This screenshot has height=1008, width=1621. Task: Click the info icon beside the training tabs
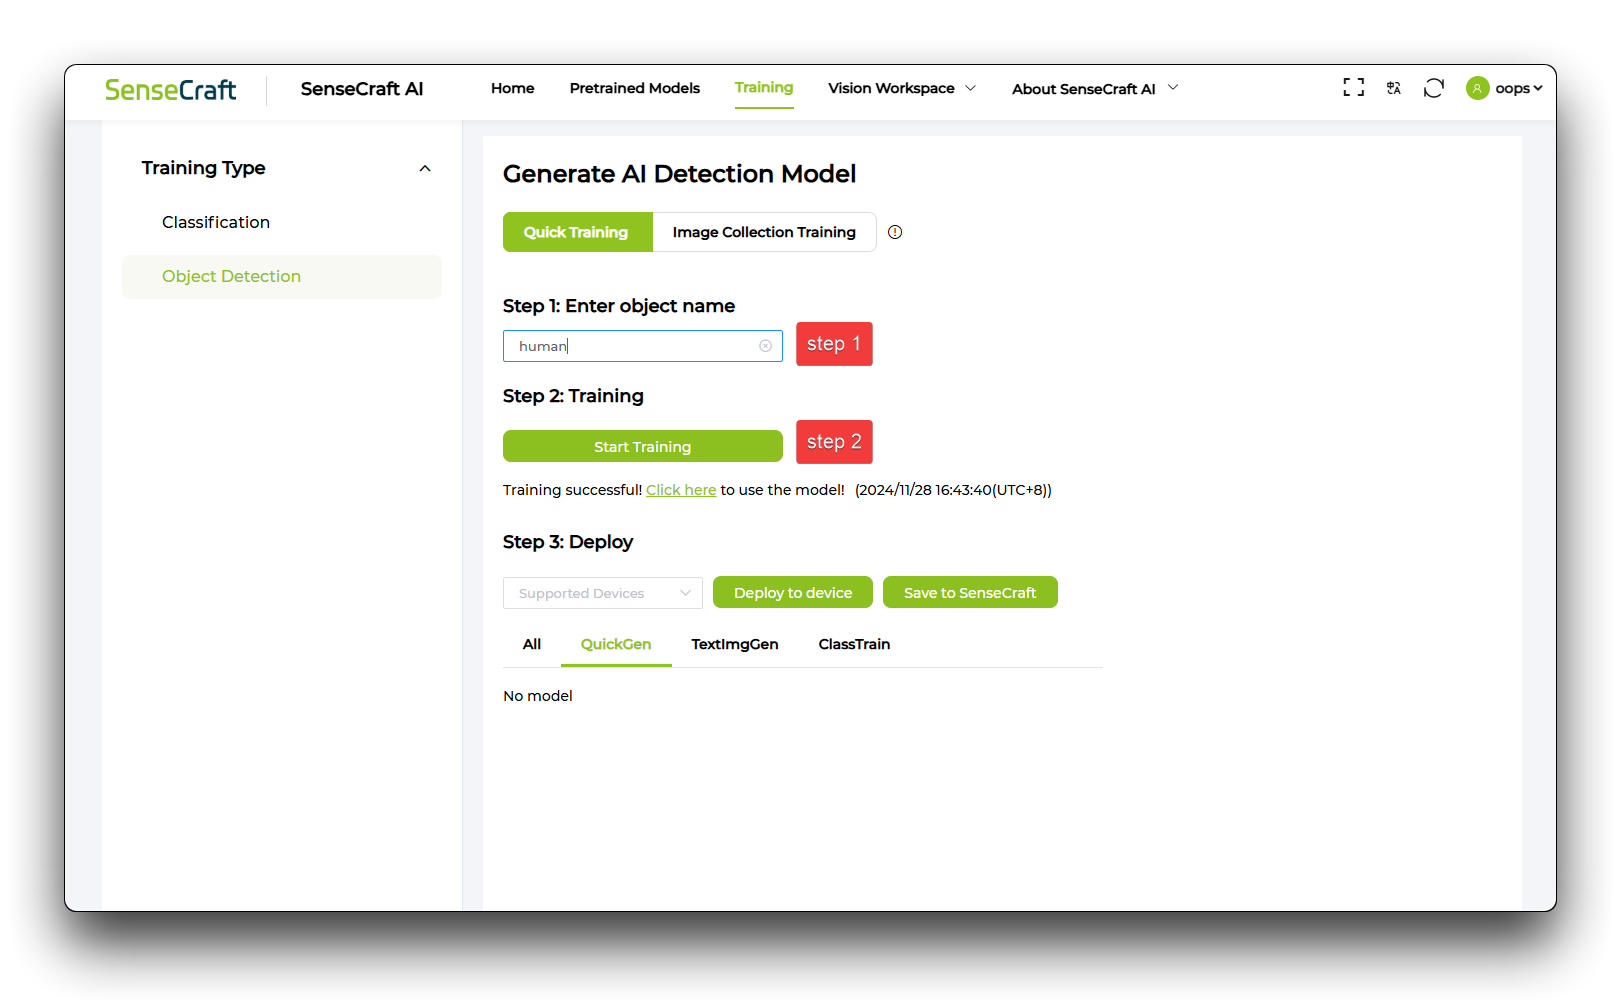tap(894, 232)
